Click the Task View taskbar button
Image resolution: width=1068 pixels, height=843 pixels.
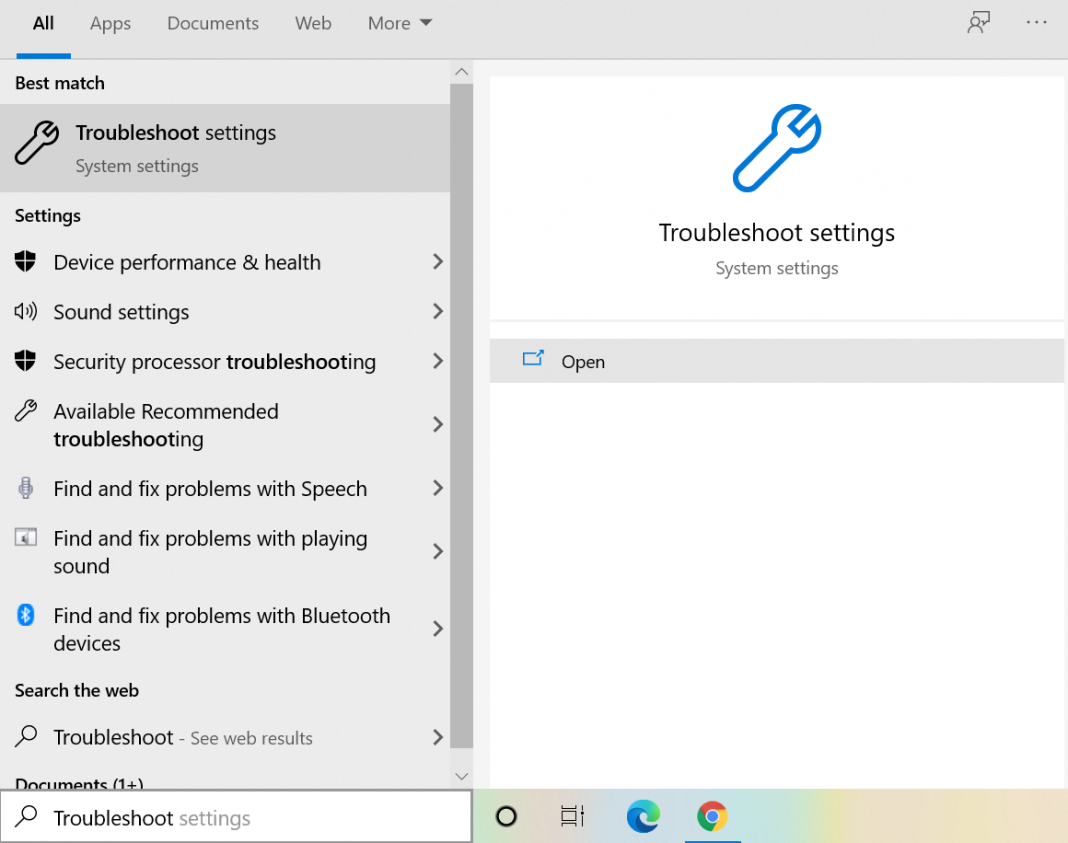point(571,816)
